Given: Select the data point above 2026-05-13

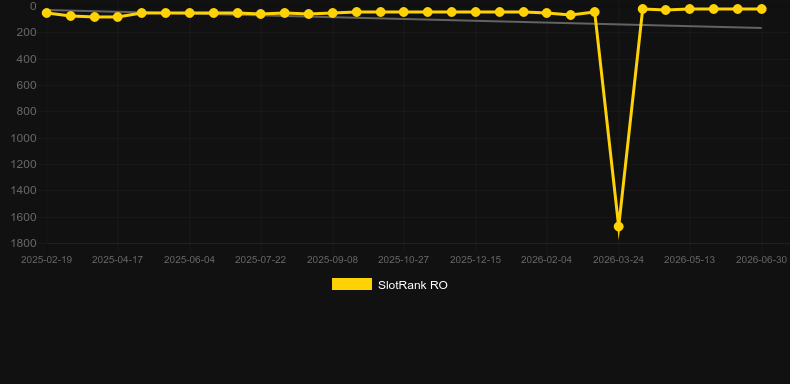Looking at the screenshot, I should click(690, 9).
